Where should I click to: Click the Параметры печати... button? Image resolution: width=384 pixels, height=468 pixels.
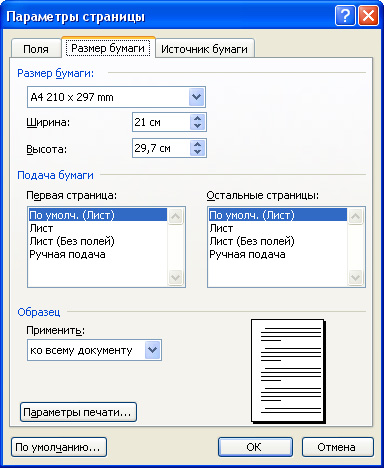(78, 412)
